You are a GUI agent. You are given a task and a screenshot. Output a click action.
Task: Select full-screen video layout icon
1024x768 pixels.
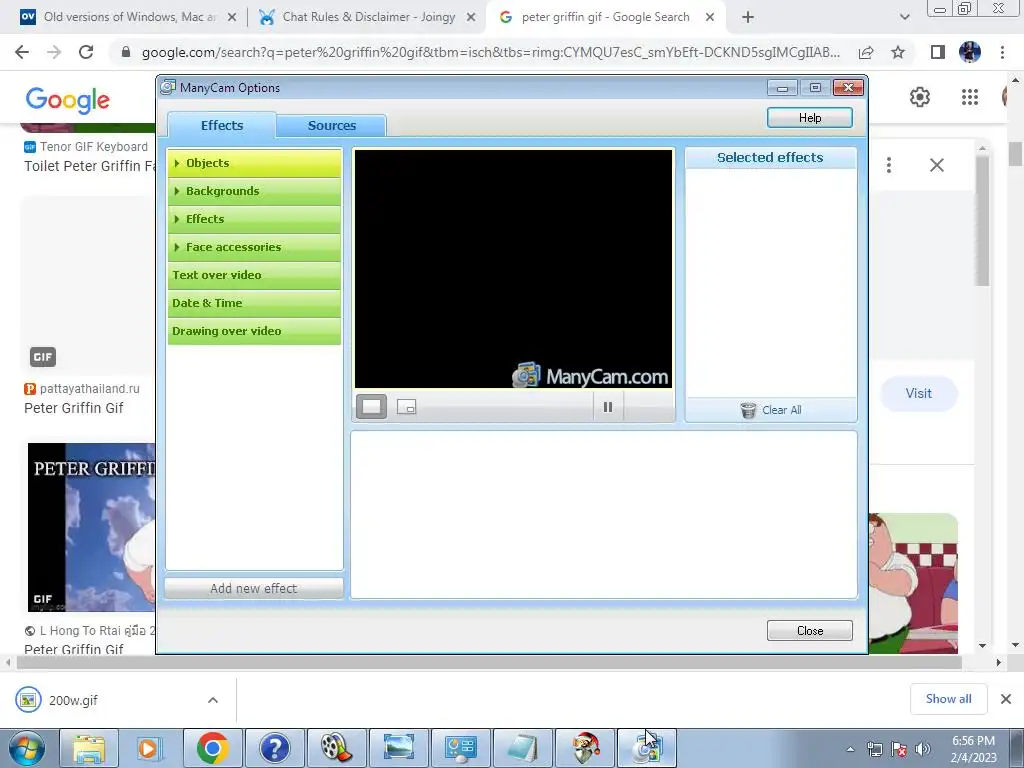[x=371, y=407]
